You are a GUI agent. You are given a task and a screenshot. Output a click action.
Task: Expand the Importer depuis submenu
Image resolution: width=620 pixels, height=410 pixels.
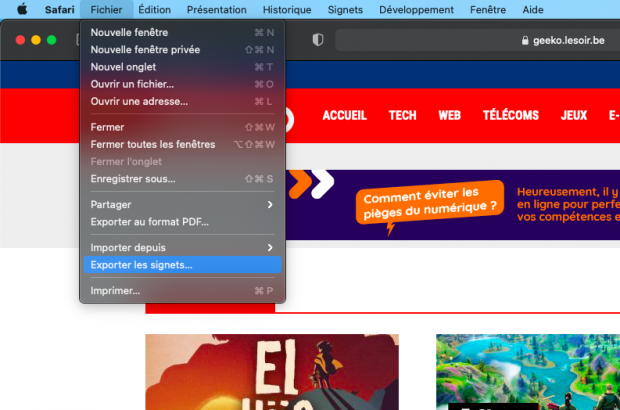click(182, 248)
